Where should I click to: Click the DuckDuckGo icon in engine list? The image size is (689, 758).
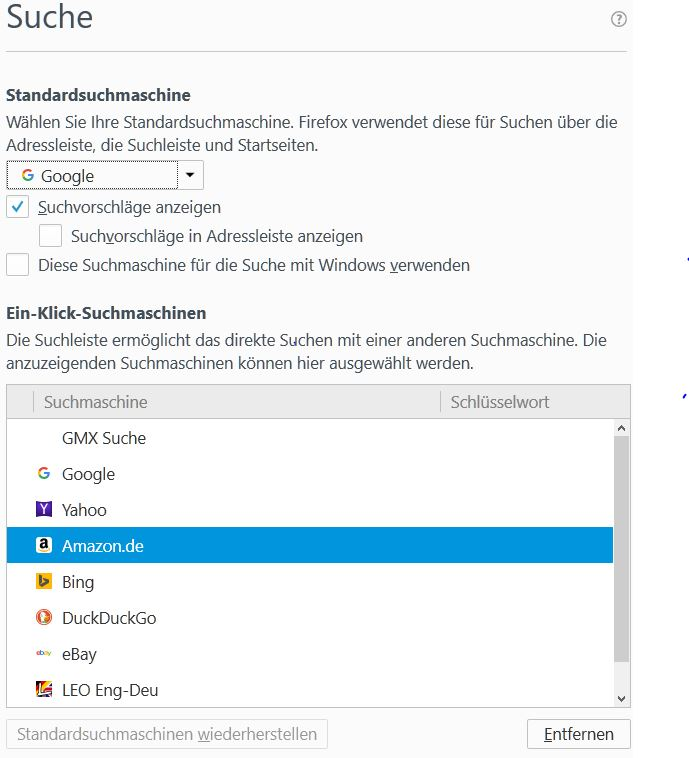pyautogui.click(x=44, y=618)
